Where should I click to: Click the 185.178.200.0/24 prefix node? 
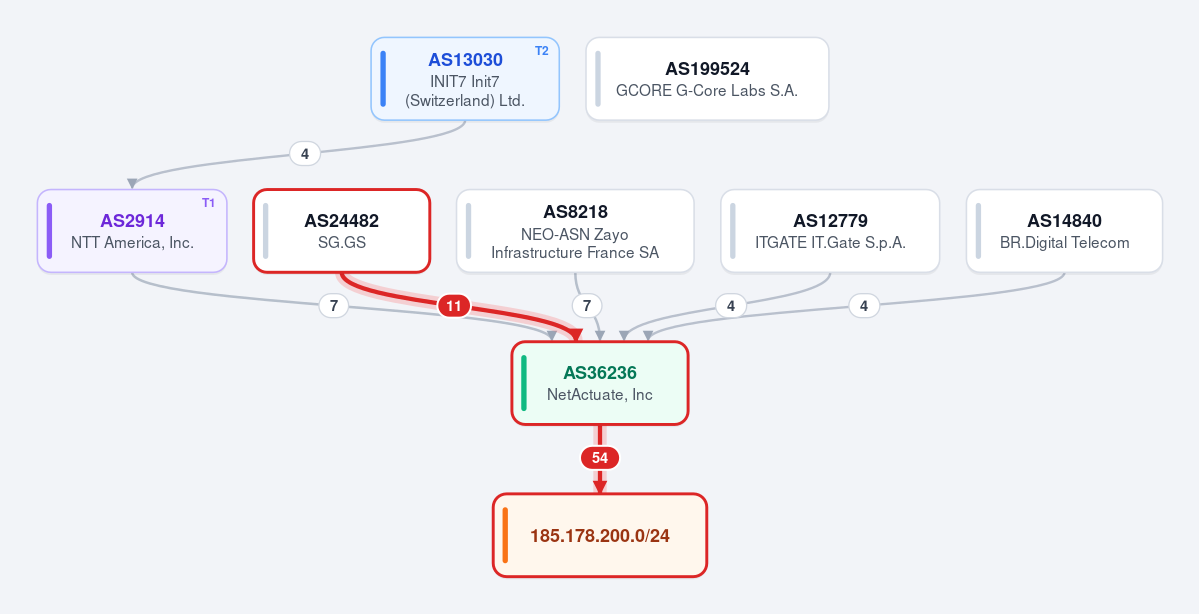(600, 535)
